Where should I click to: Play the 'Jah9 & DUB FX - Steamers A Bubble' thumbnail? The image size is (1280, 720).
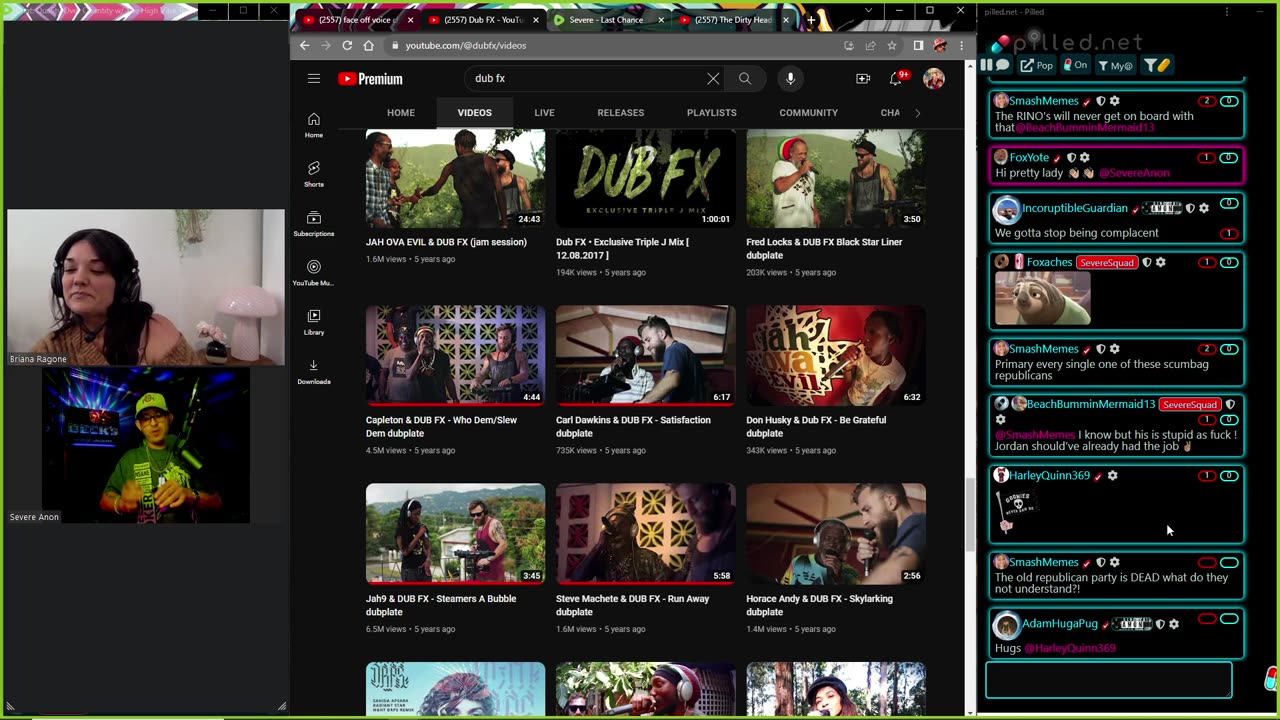456,535
